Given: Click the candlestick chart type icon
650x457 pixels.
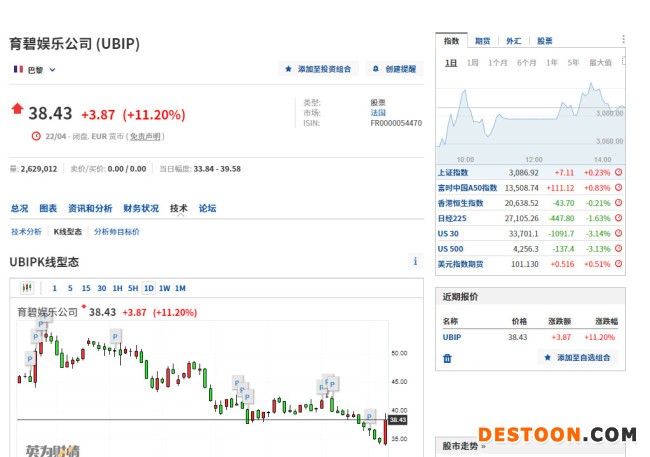Looking at the screenshot, I should [27, 287].
